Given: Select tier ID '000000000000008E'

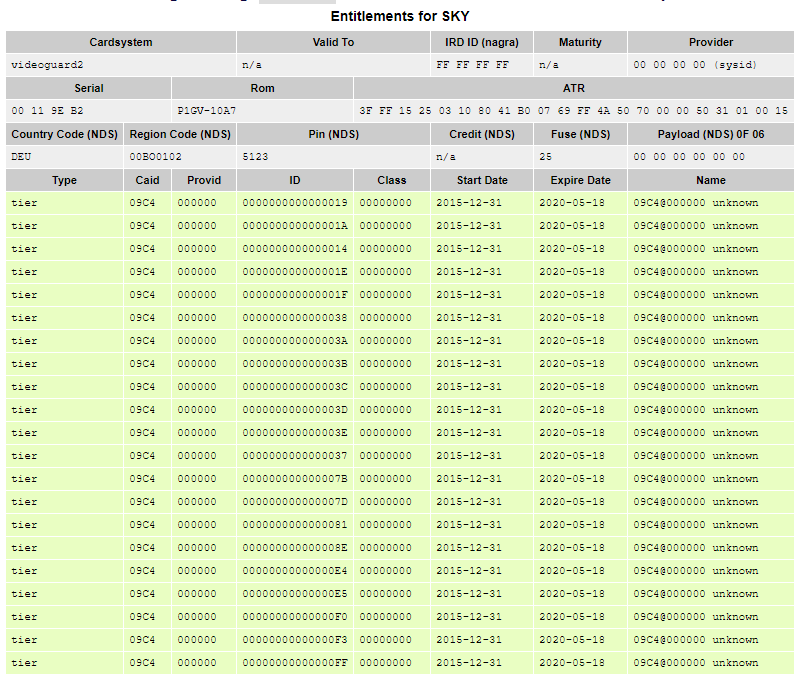Looking at the screenshot, I should click(295, 548).
